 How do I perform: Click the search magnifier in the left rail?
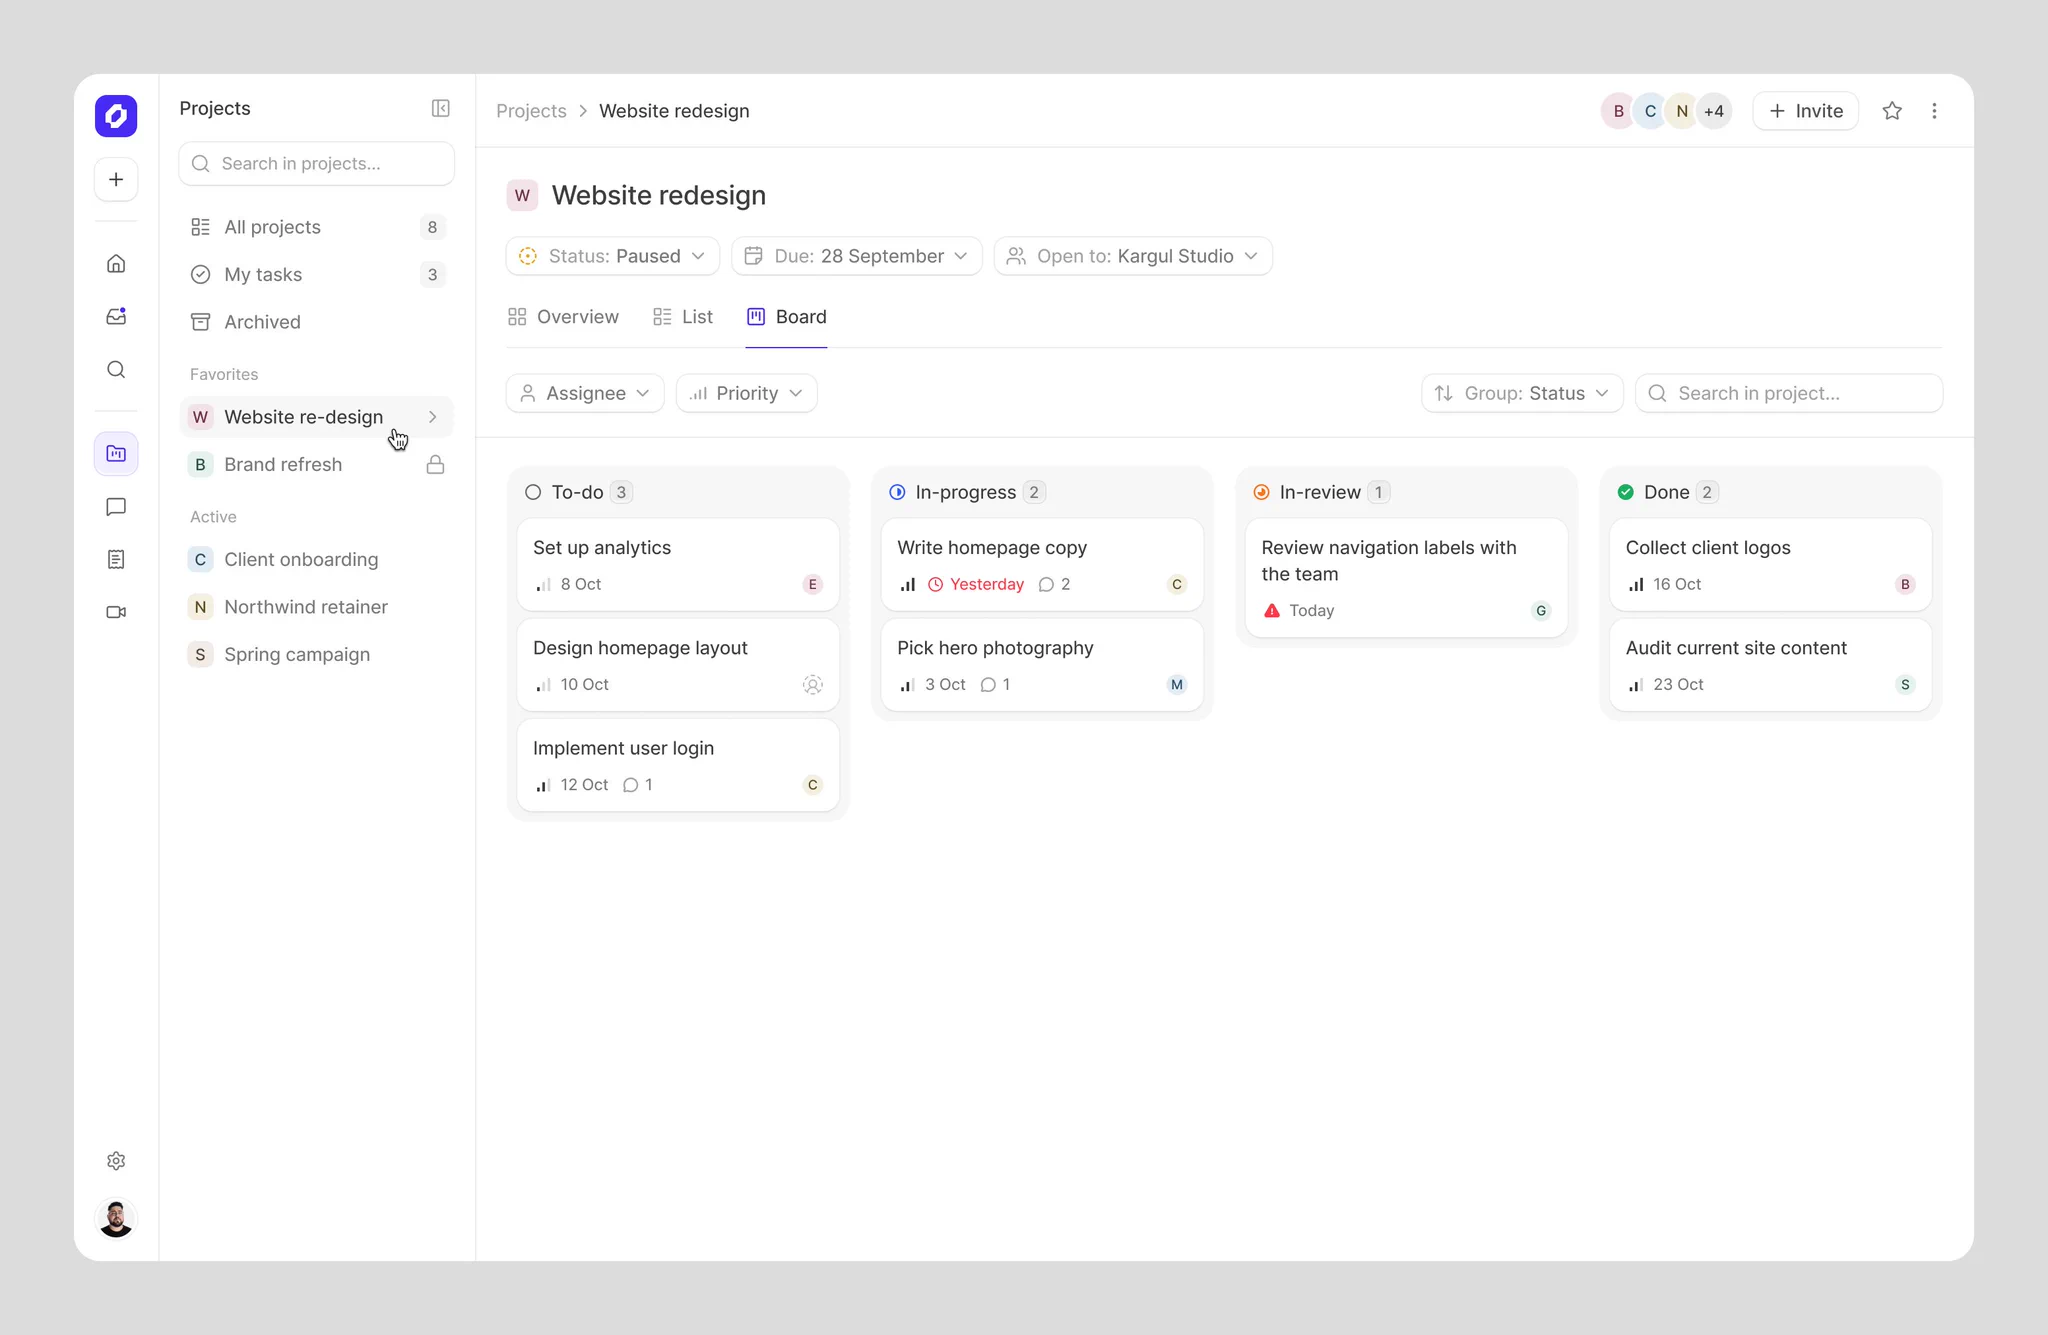(116, 370)
